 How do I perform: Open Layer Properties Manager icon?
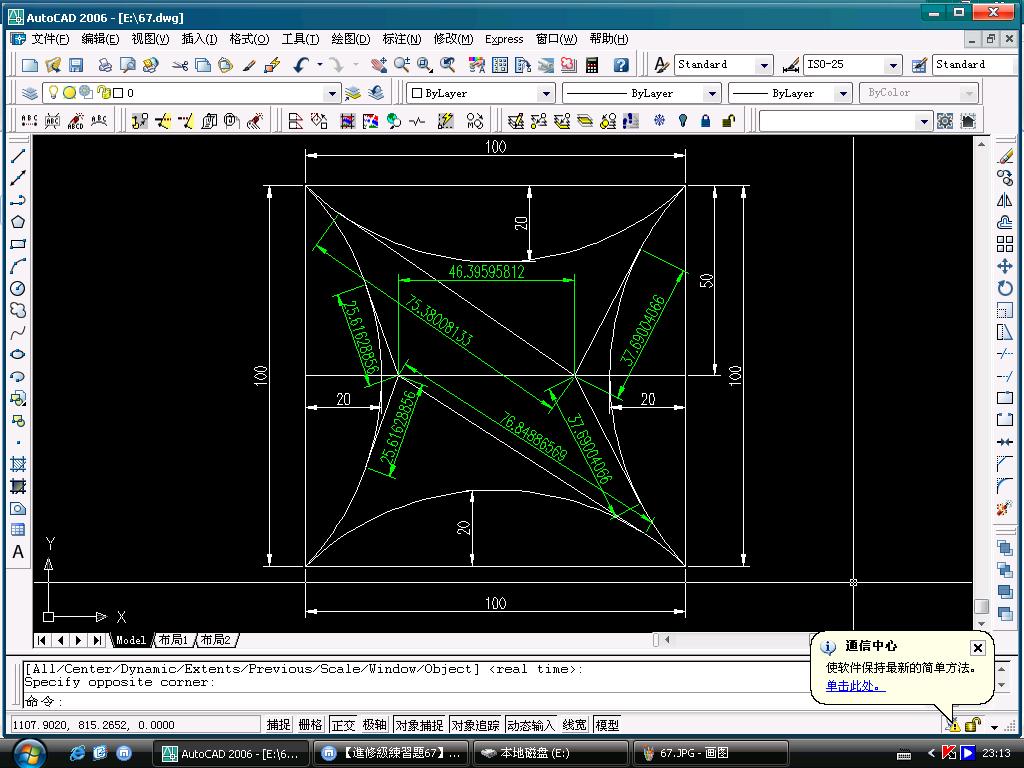(x=29, y=93)
